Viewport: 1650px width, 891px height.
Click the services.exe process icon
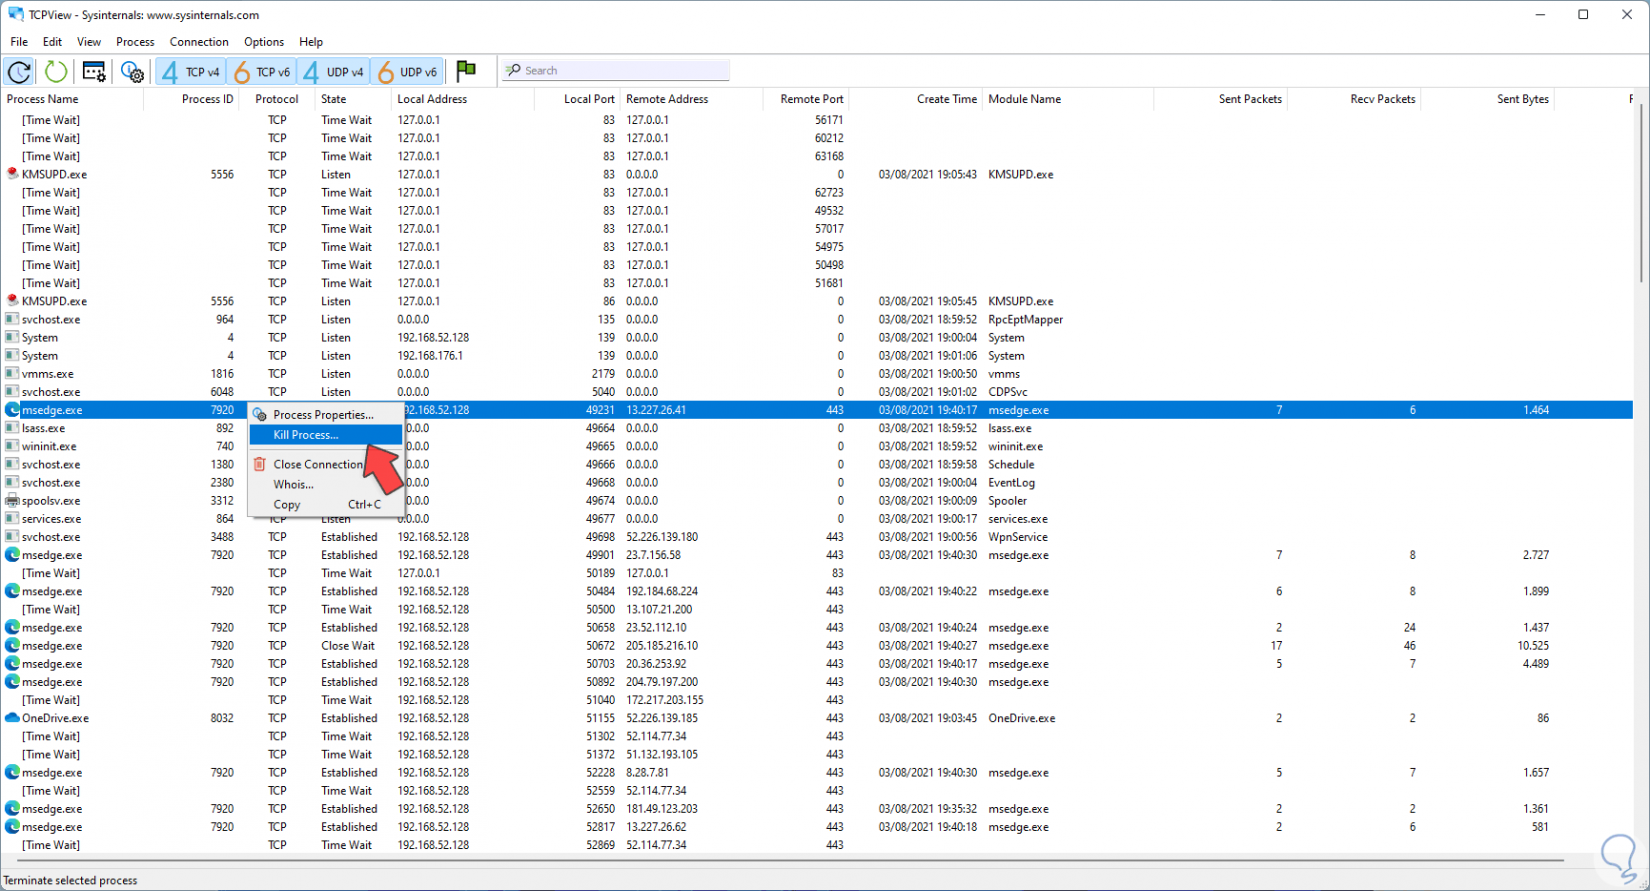pos(12,519)
